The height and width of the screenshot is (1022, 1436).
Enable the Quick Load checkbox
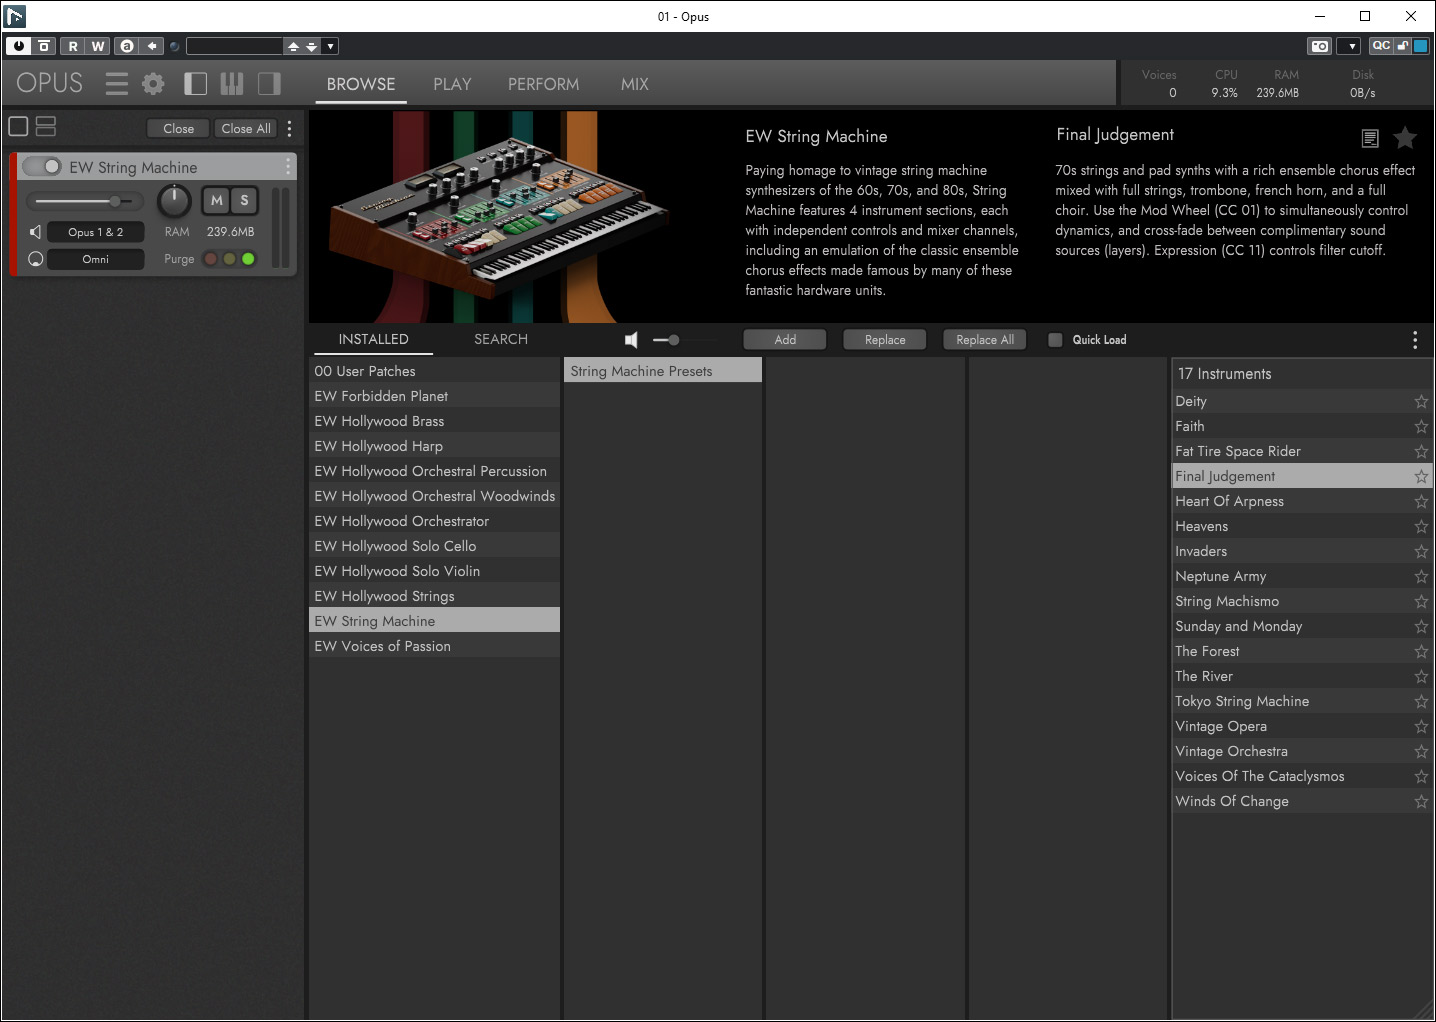[x=1055, y=340]
